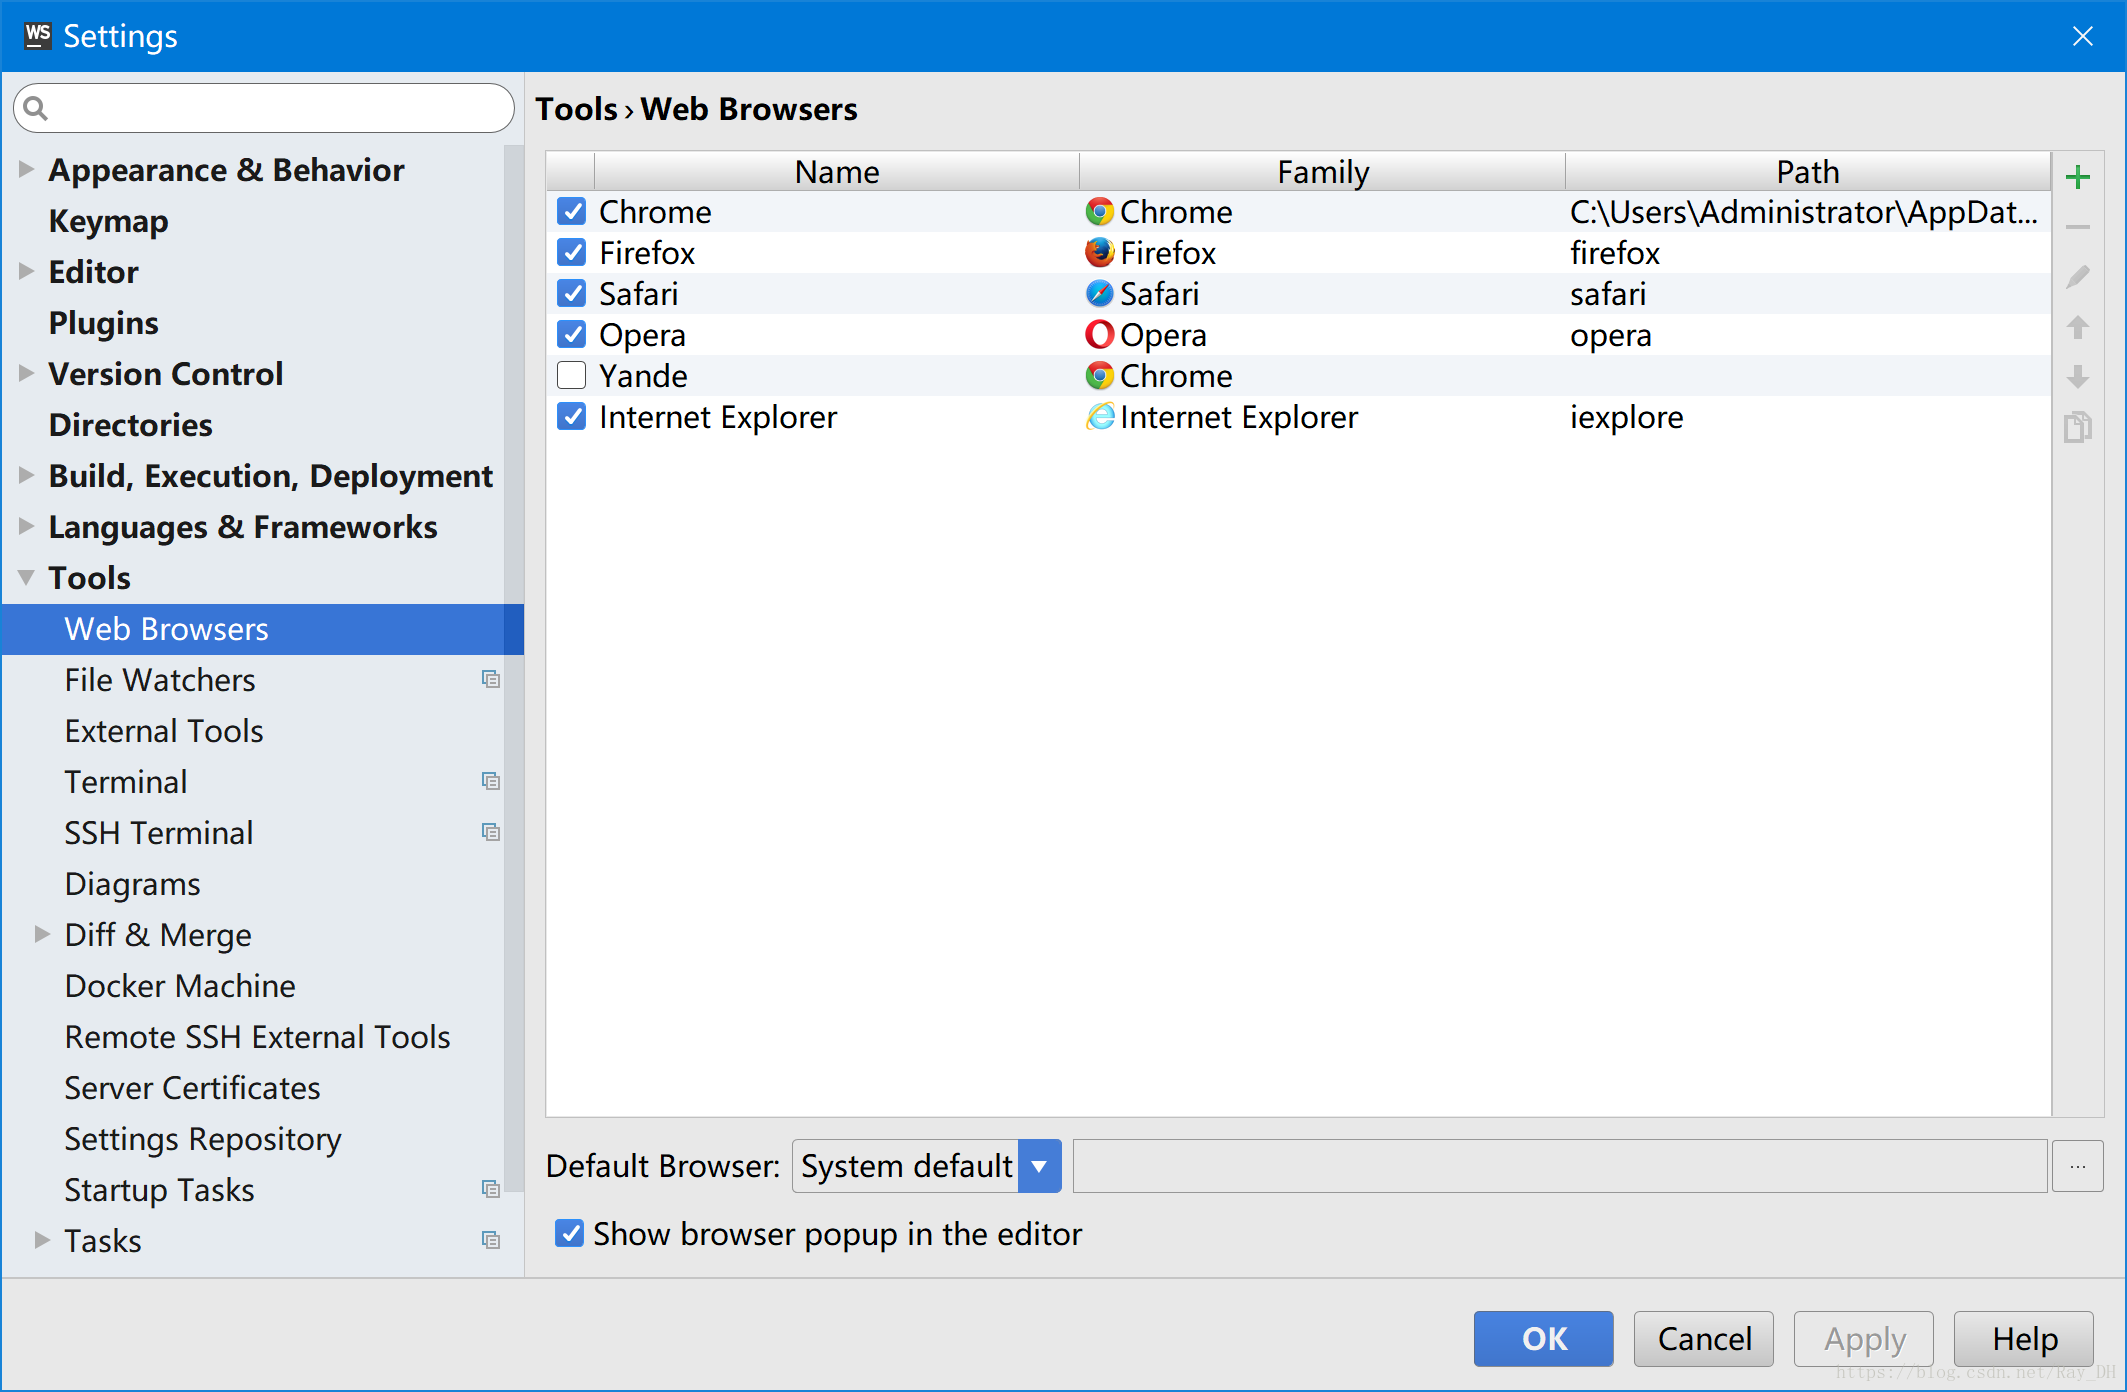The image size is (2127, 1392).
Task: Select Remote SSH External Tools
Action: (x=257, y=1037)
